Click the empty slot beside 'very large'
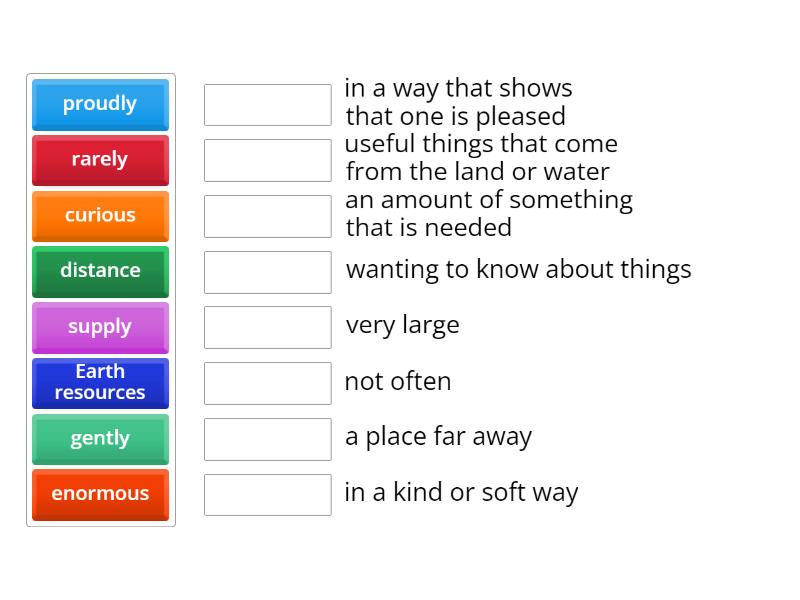This screenshot has width=800, height=600. (x=267, y=327)
